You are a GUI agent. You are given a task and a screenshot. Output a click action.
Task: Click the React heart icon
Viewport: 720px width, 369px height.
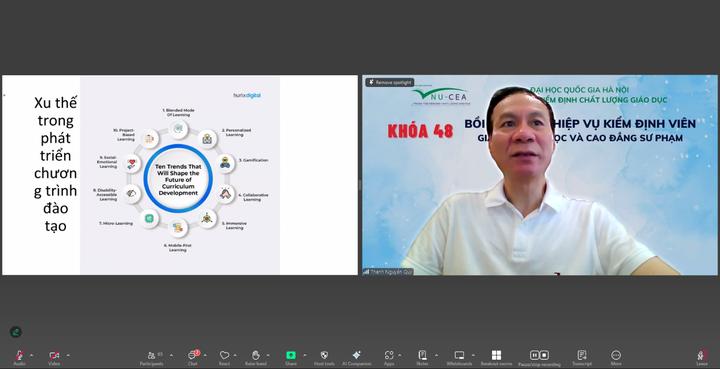pos(224,355)
